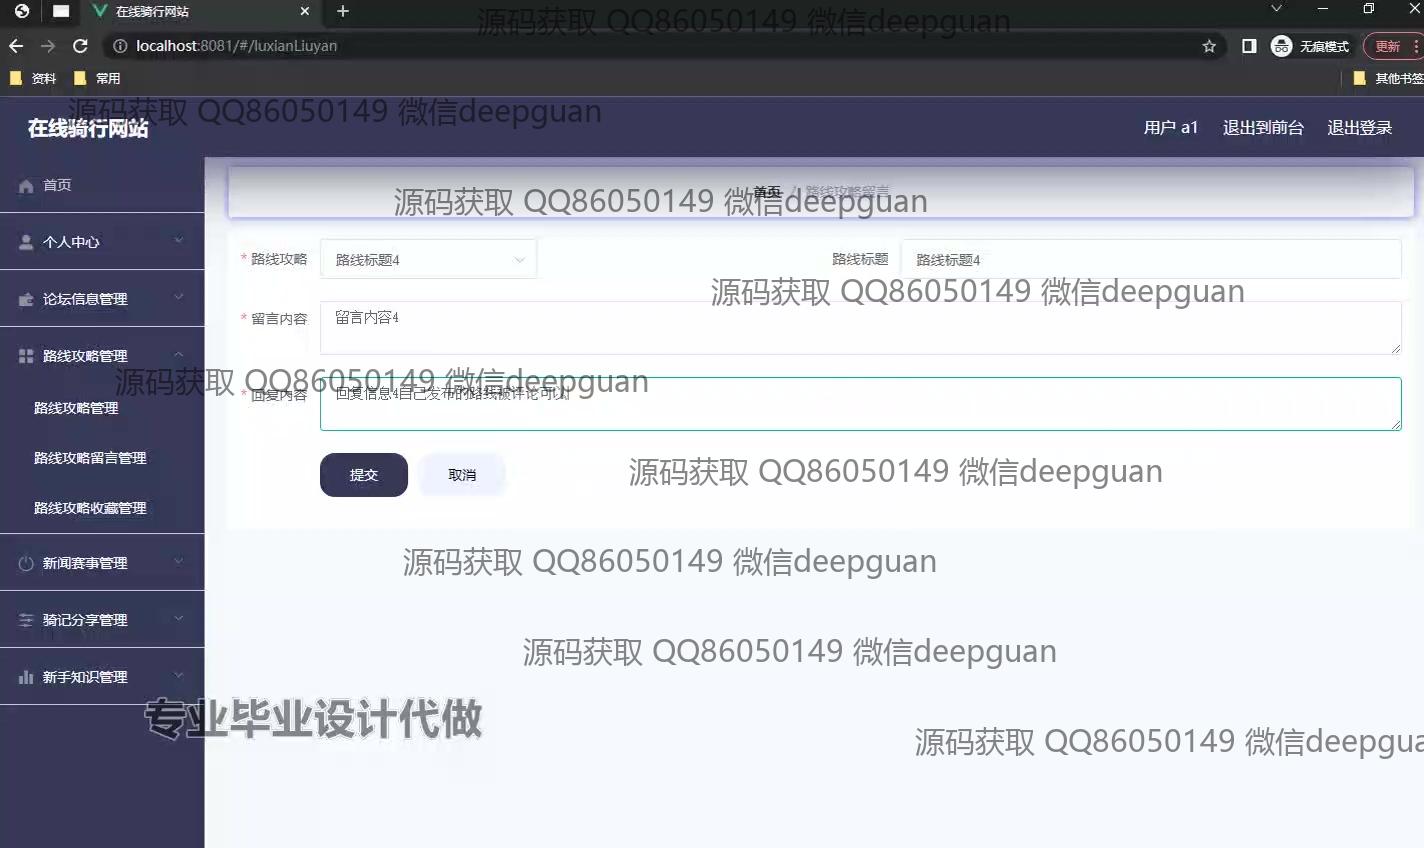Click the user icon beside 个人中心

26,242
